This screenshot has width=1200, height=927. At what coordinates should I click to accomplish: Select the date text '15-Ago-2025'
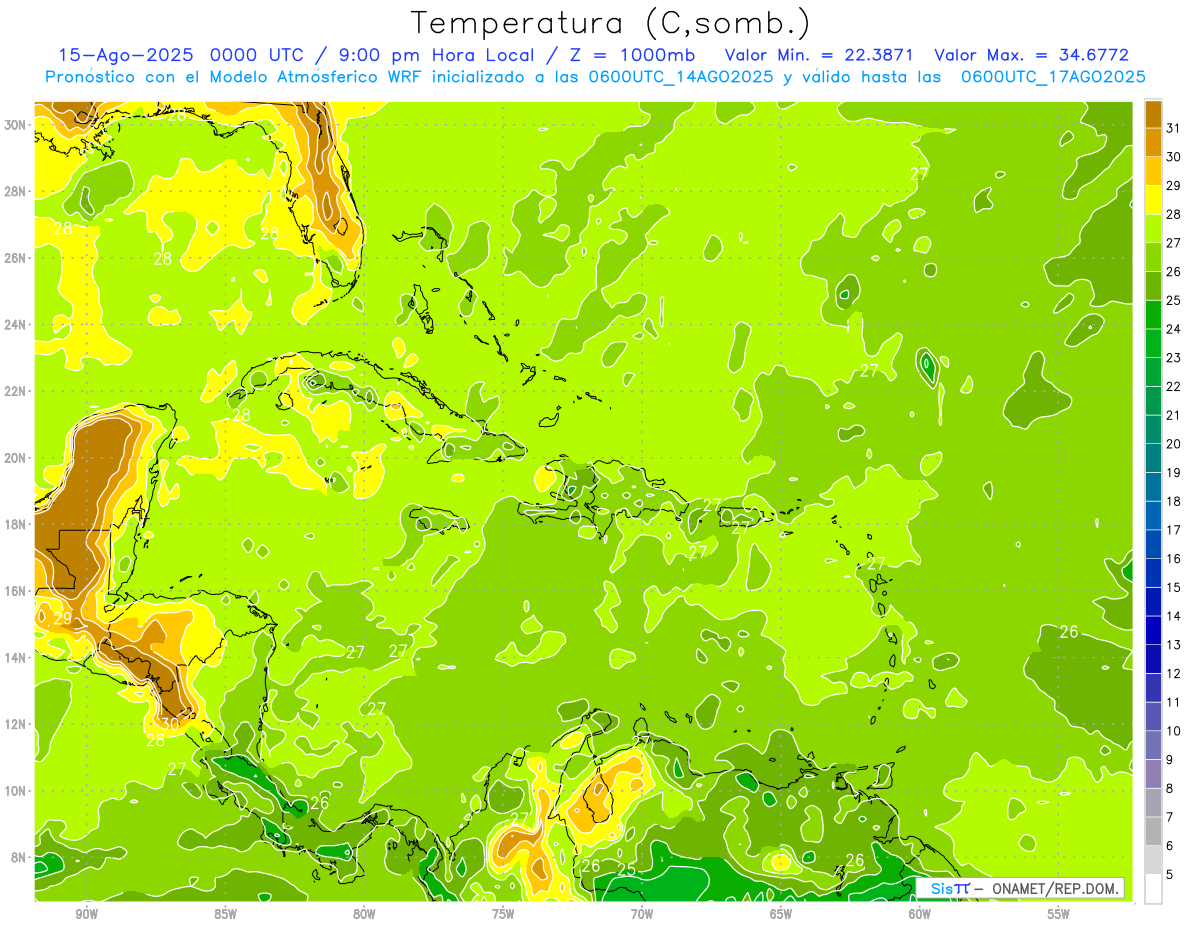pos(125,56)
